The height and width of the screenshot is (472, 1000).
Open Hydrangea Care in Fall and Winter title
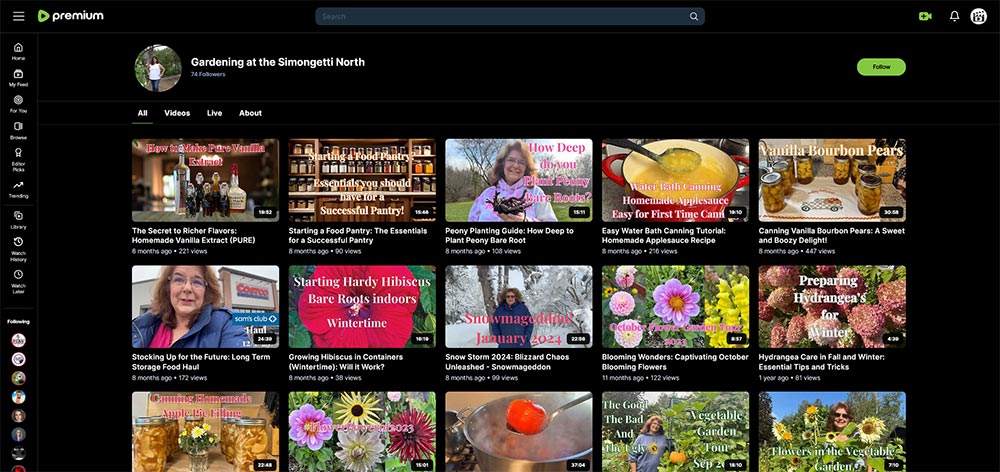(821, 362)
